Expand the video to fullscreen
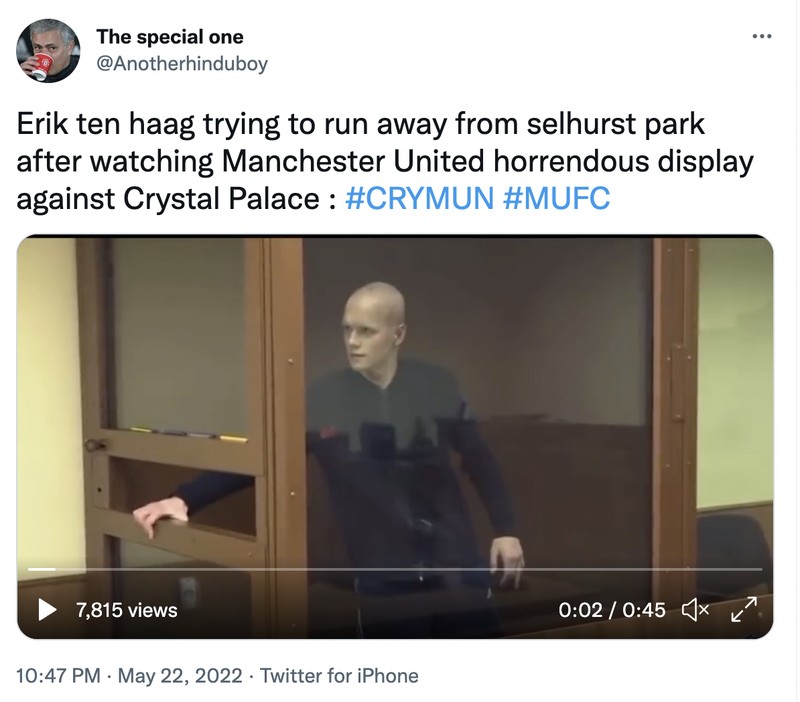800x702 pixels. pyautogui.click(x=743, y=609)
